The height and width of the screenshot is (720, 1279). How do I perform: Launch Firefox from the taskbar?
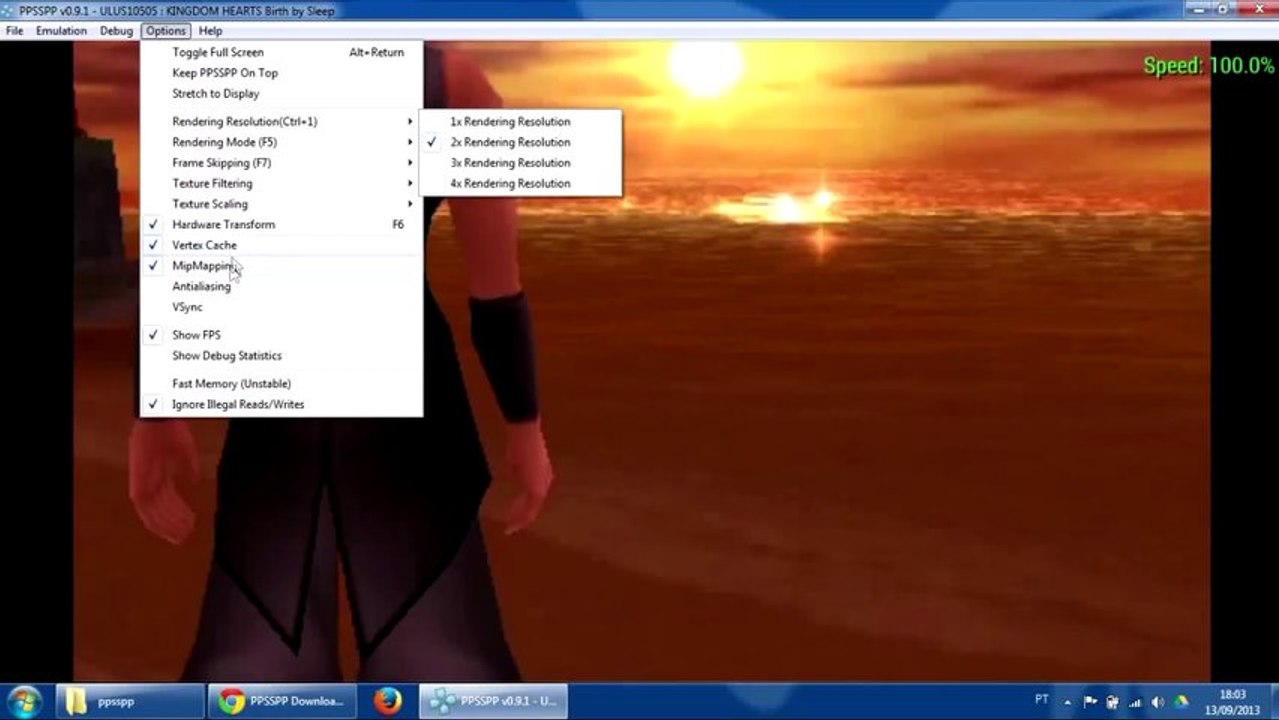click(387, 701)
